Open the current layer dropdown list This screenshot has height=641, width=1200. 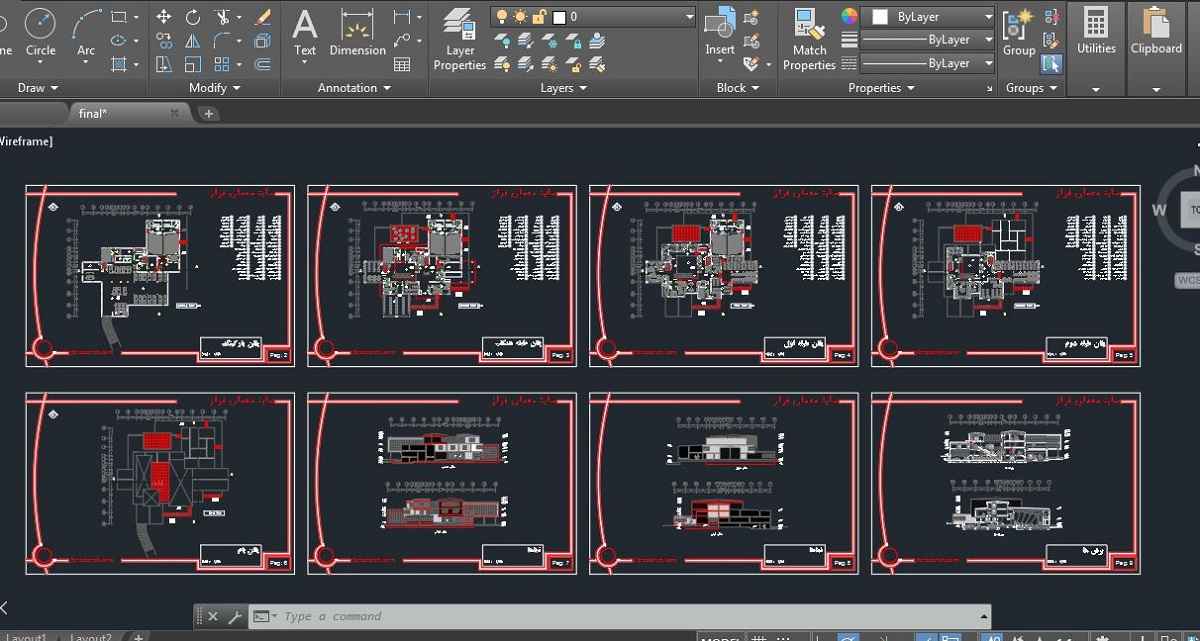point(593,17)
